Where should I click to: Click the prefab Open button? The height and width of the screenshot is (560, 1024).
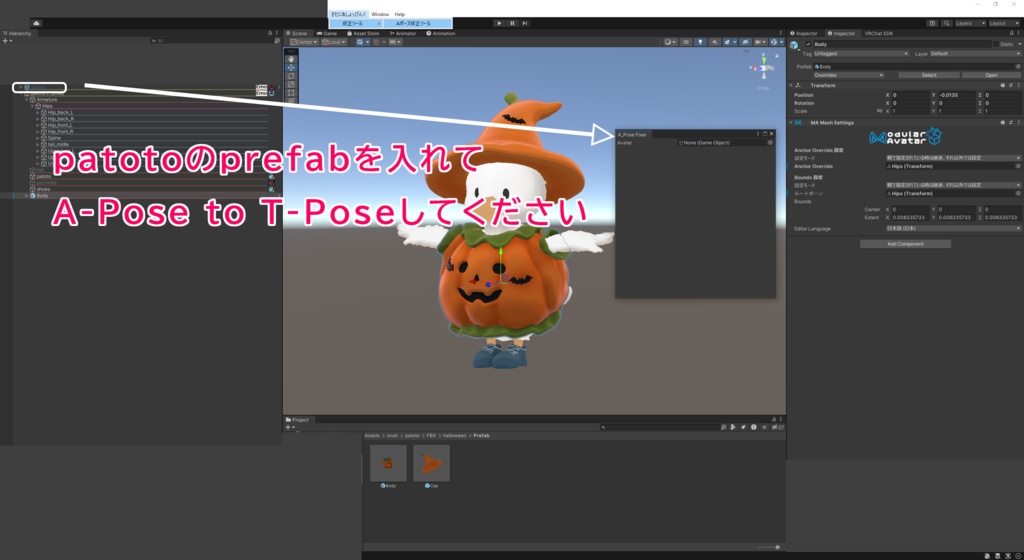pos(991,75)
